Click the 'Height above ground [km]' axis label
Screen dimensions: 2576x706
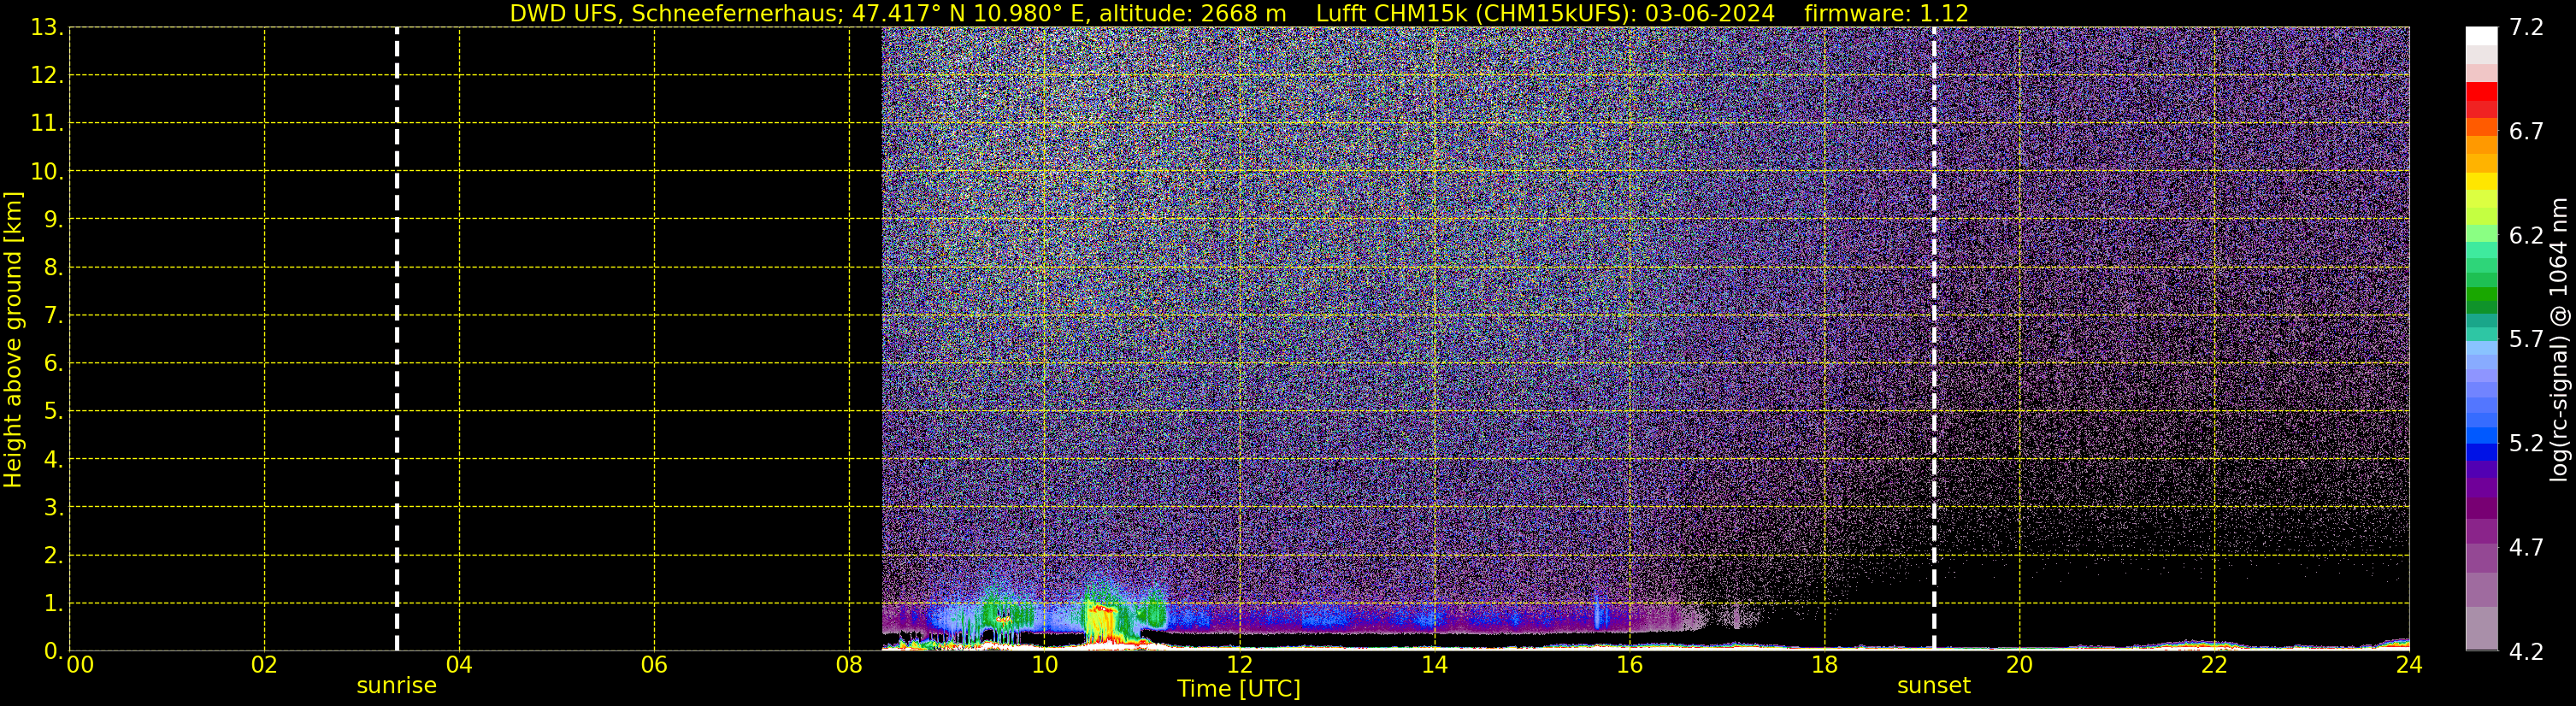[x=13, y=340]
